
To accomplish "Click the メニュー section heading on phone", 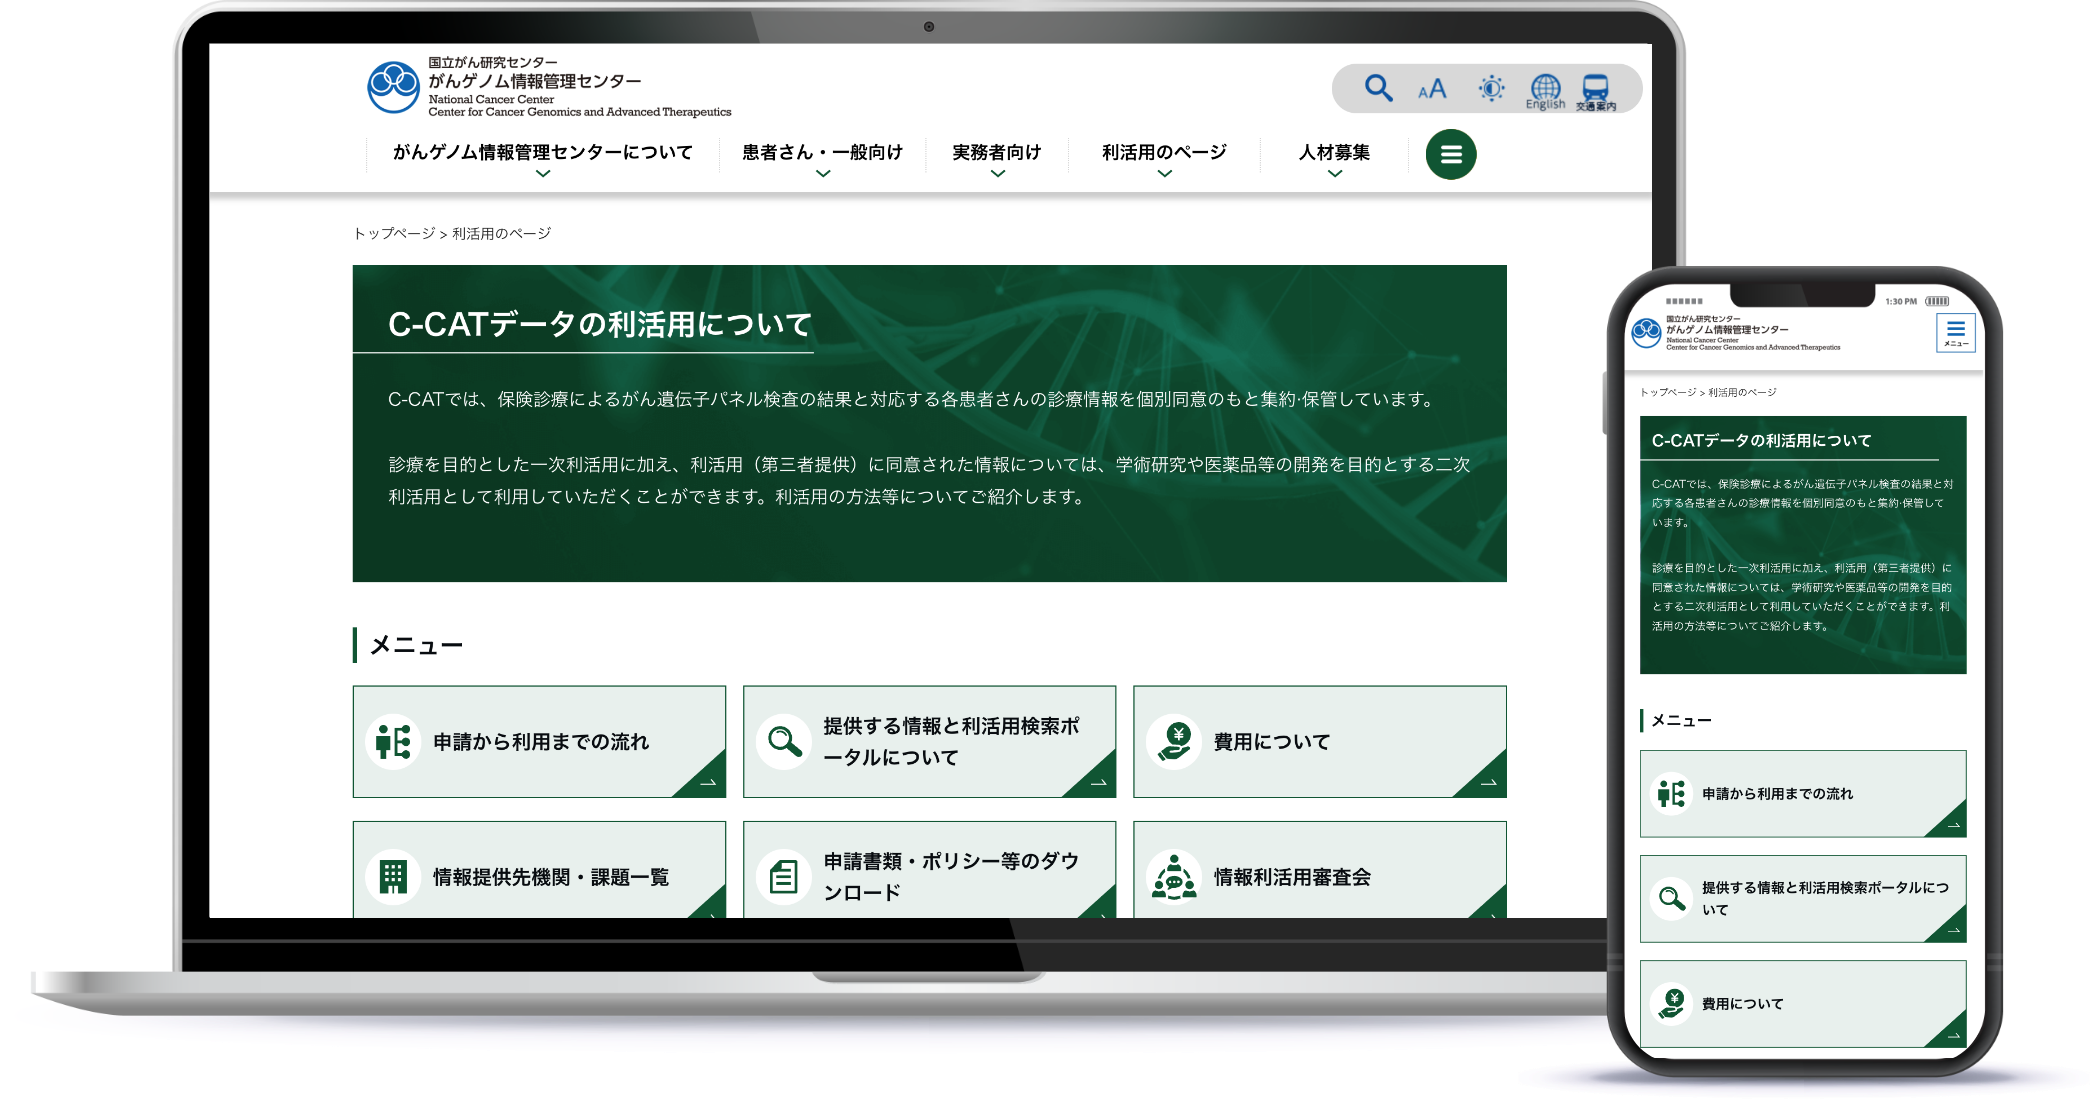I will (1681, 720).
